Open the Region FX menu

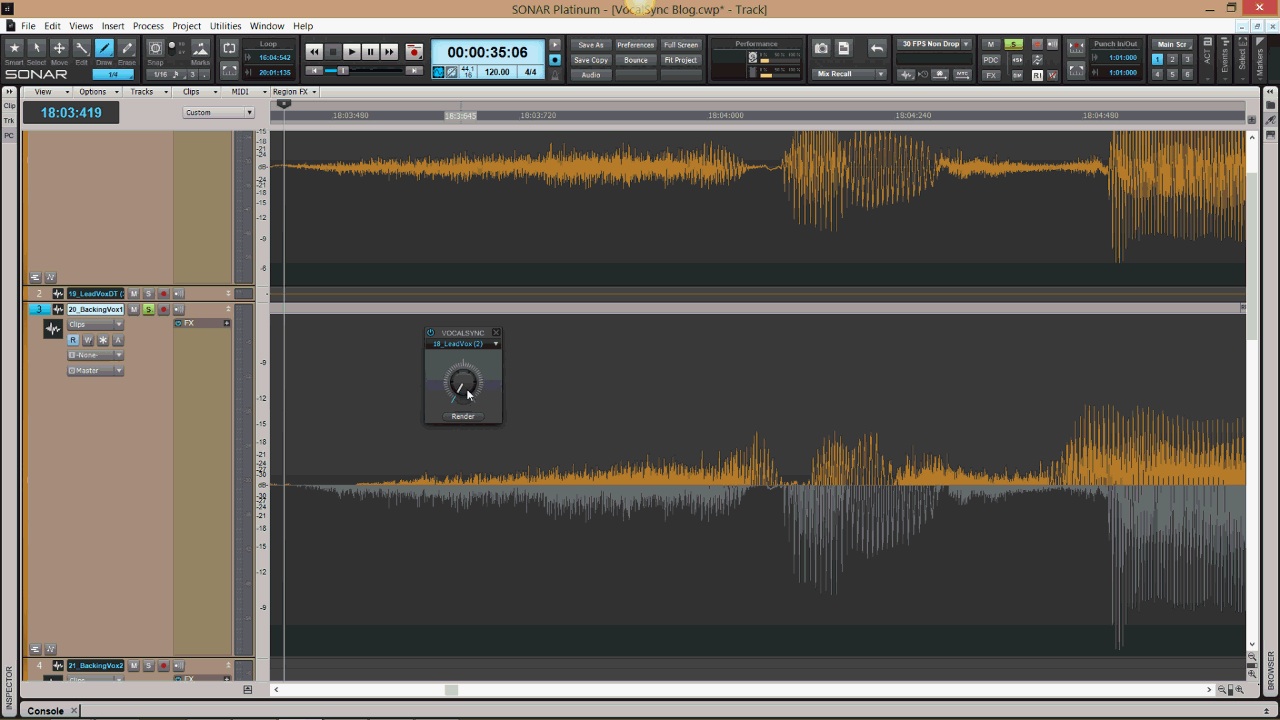click(x=293, y=92)
